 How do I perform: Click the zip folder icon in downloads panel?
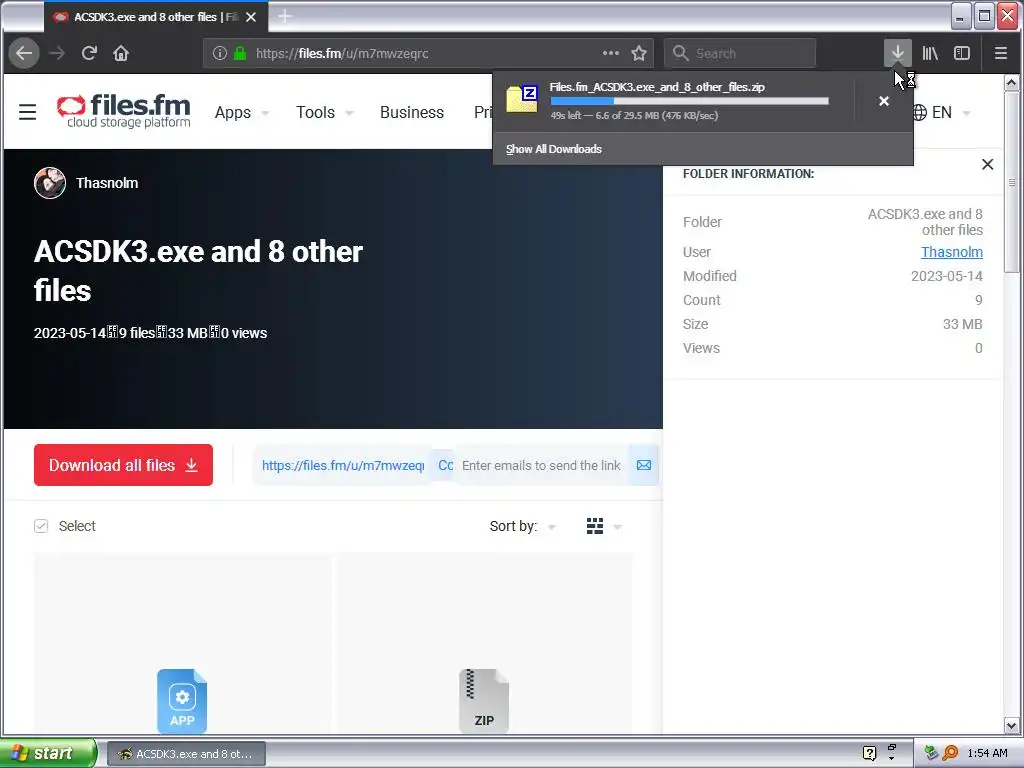point(522,99)
